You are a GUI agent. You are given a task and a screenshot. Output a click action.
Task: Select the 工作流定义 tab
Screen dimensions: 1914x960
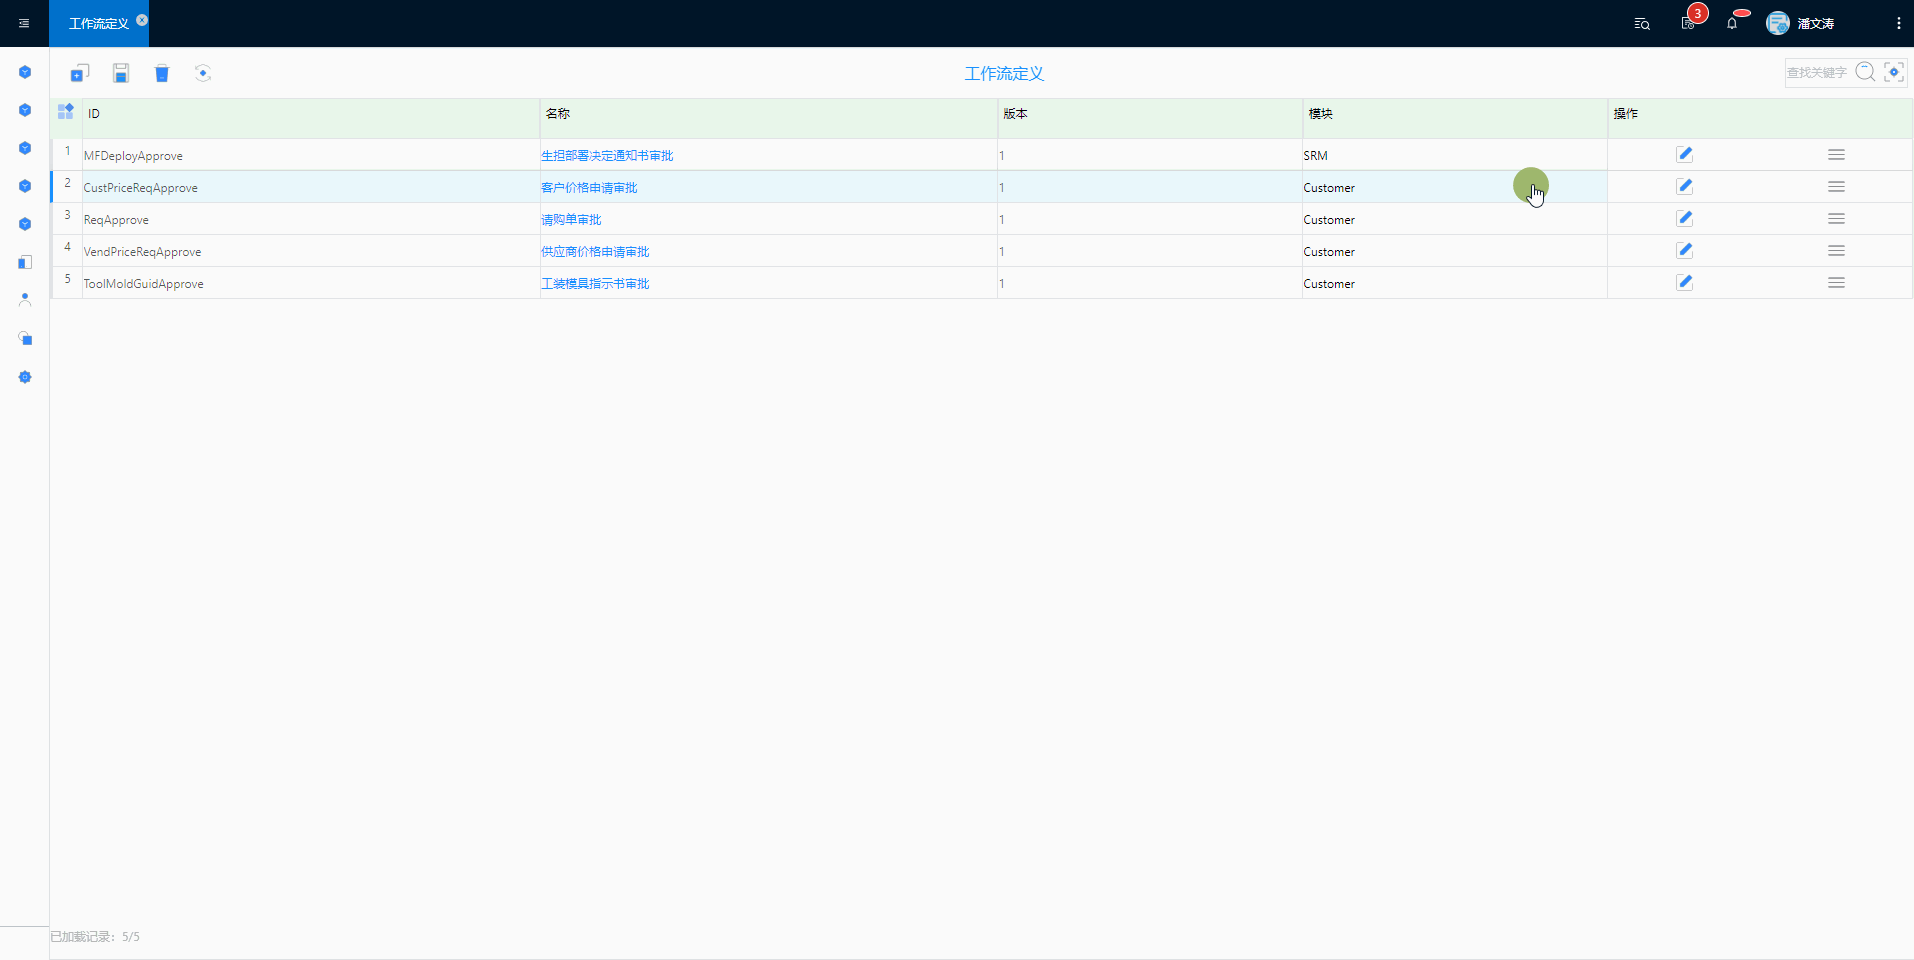pos(98,23)
